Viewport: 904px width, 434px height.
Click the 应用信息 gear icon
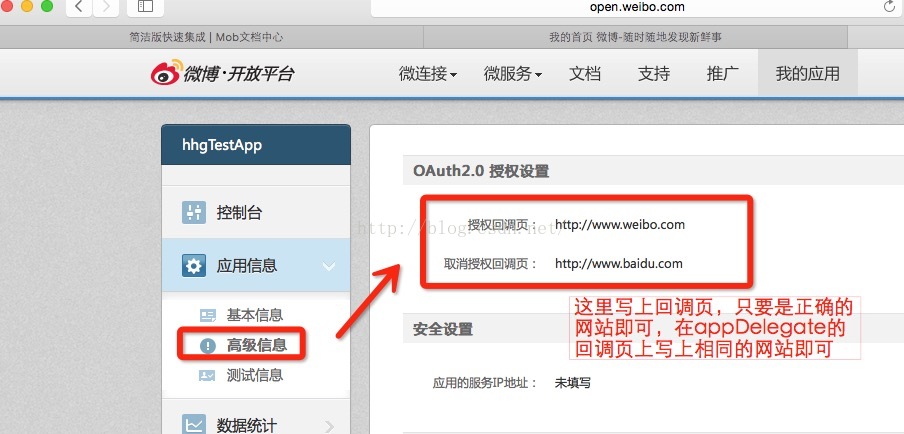pyautogui.click(x=194, y=266)
